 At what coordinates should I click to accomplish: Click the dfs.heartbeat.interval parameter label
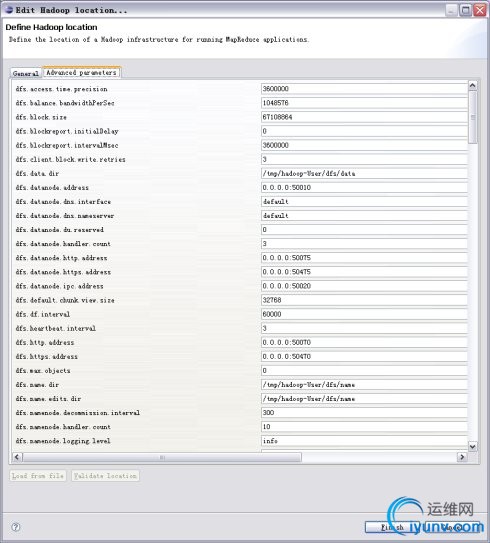pyautogui.click(x=56, y=328)
